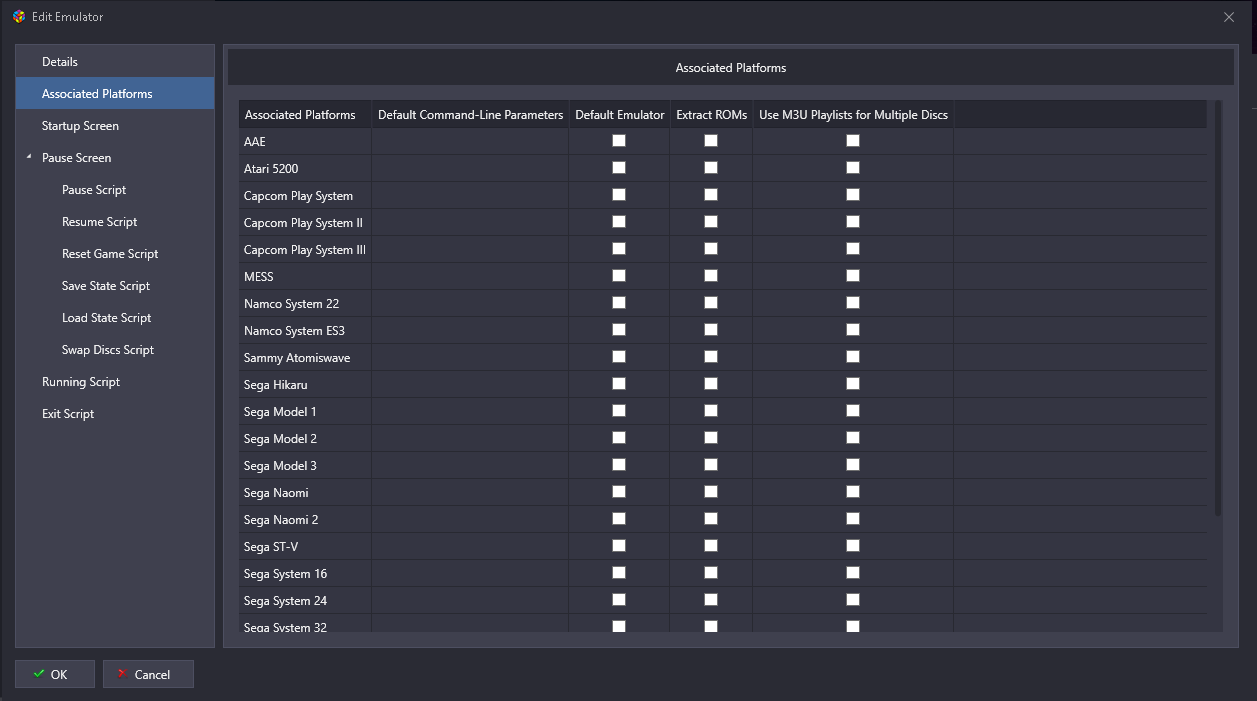Click the Default Emulator column header

(x=620, y=115)
